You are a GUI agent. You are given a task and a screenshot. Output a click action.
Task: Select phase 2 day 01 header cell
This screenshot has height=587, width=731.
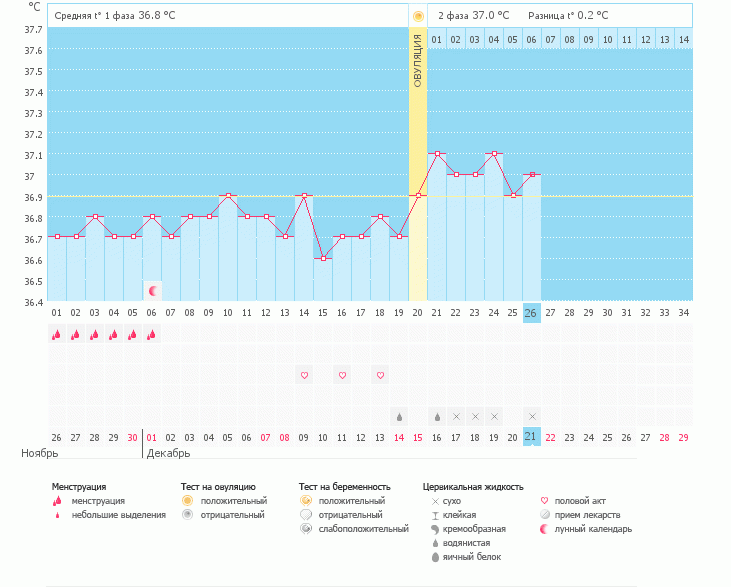[437, 39]
